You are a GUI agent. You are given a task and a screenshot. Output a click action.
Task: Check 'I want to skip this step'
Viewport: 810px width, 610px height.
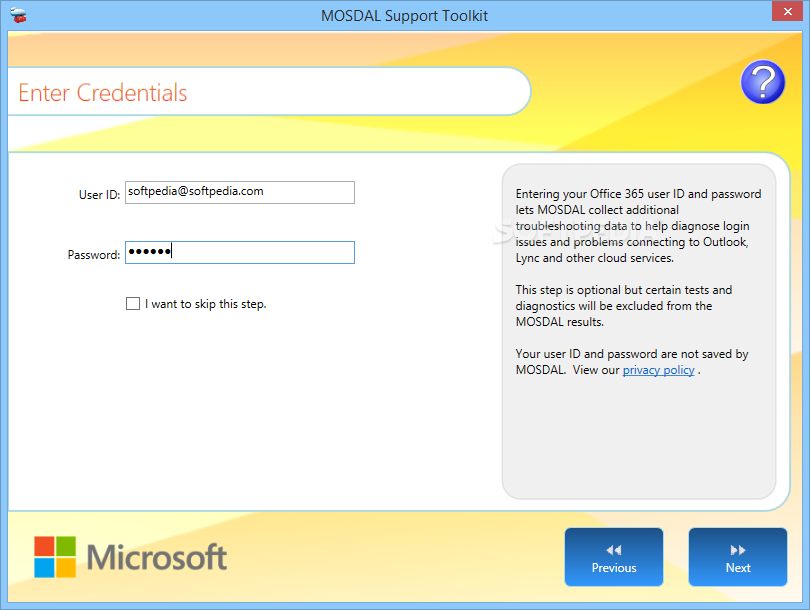point(133,303)
